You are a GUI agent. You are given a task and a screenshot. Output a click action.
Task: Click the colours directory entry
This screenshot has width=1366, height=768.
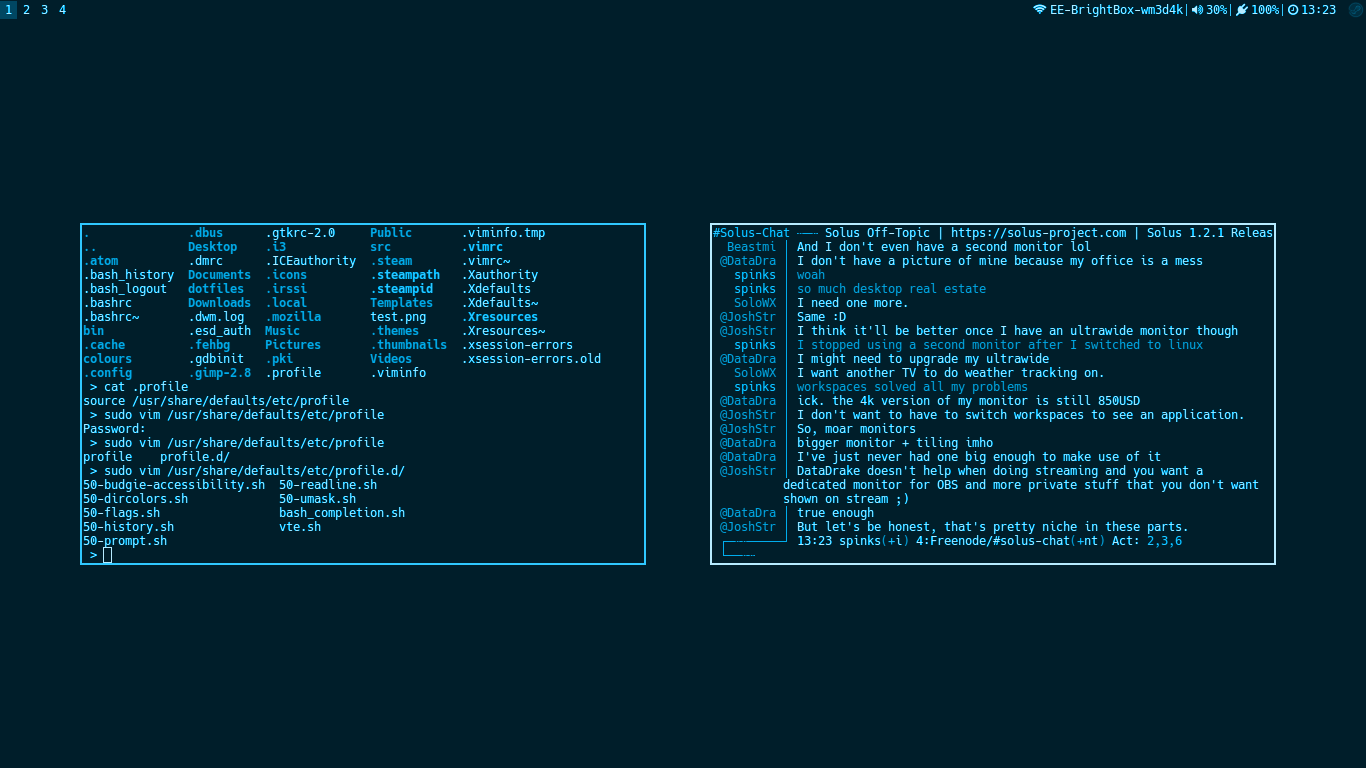coord(107,359)
